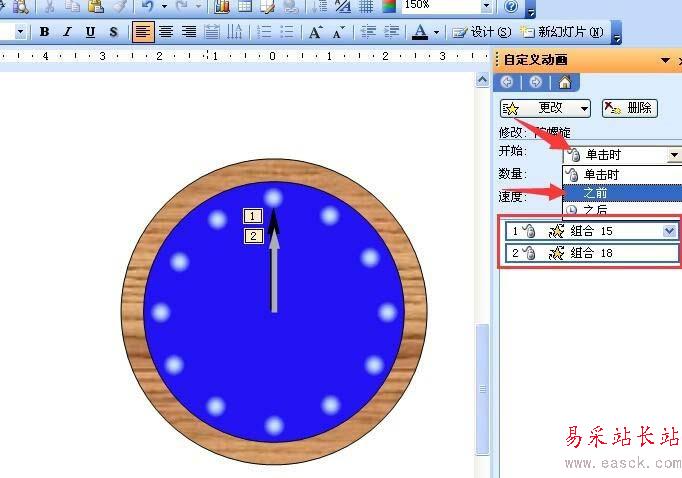The height and width of the screenshot is (478, 682).
Task: Click the Change Text Direction icon
Action: (x=234, y=32)
